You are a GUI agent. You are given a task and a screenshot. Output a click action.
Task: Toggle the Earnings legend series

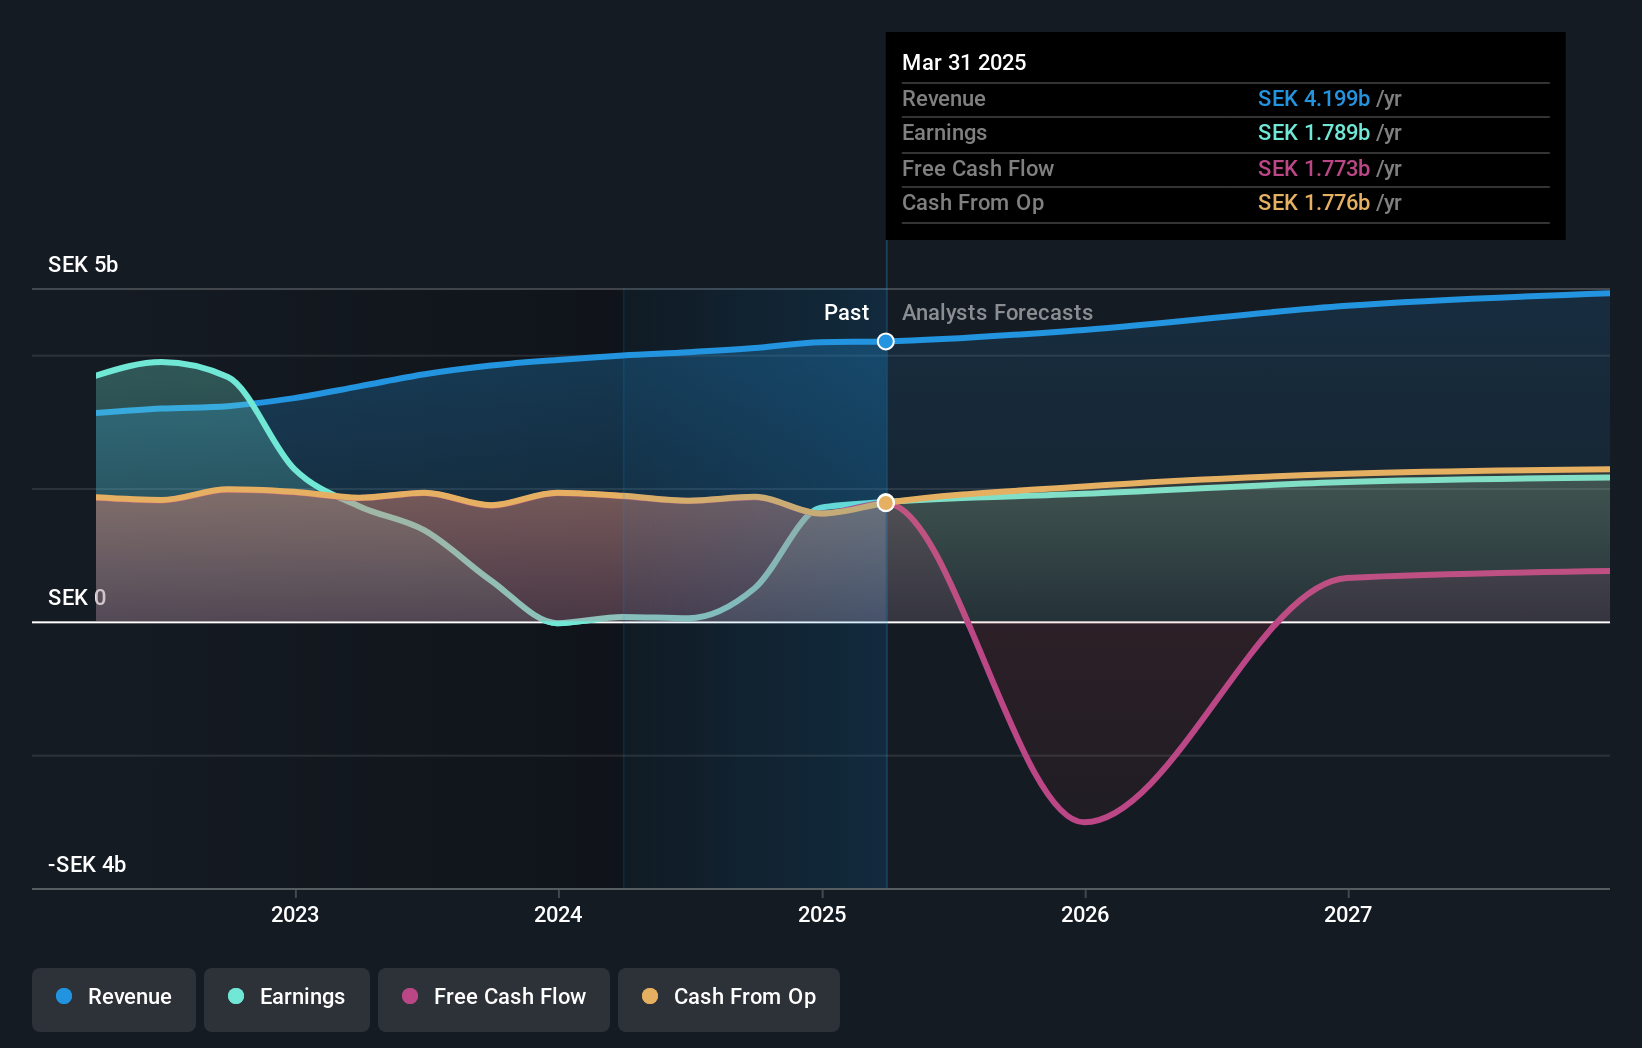(x=287, y=999)
